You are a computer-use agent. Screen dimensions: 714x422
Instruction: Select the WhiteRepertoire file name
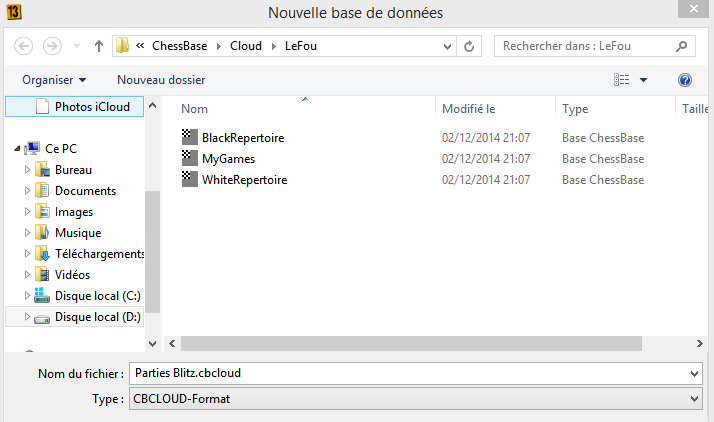click(x=245, y=179)
